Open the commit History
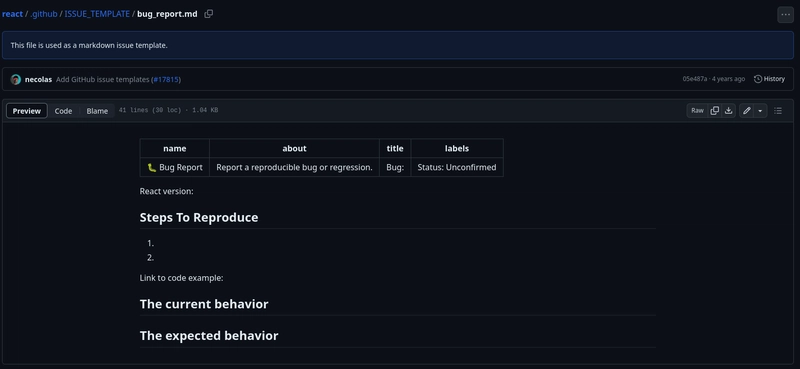Screen dimensions: 800x369 [769, 79]
